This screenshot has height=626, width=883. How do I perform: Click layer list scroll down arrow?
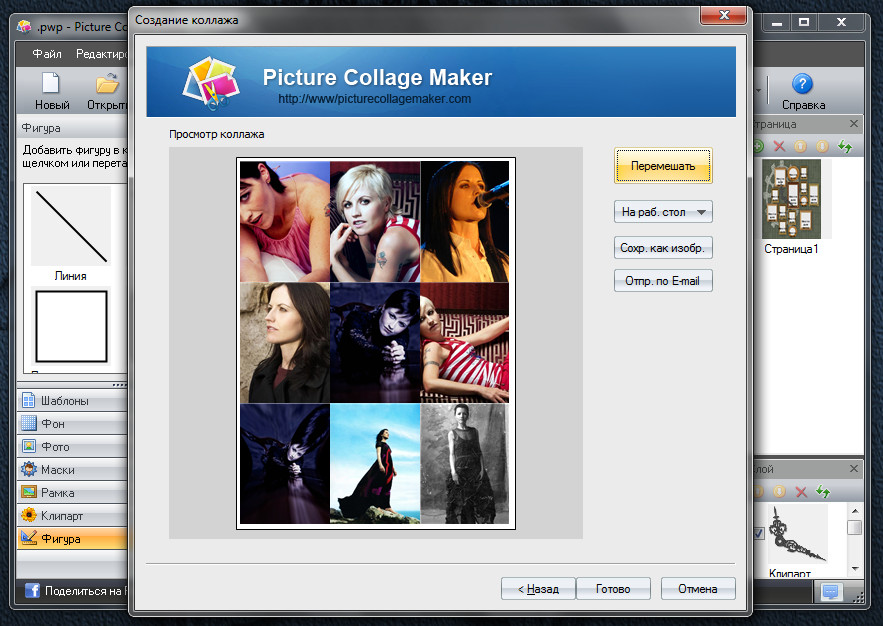click(x=855, y=569)
